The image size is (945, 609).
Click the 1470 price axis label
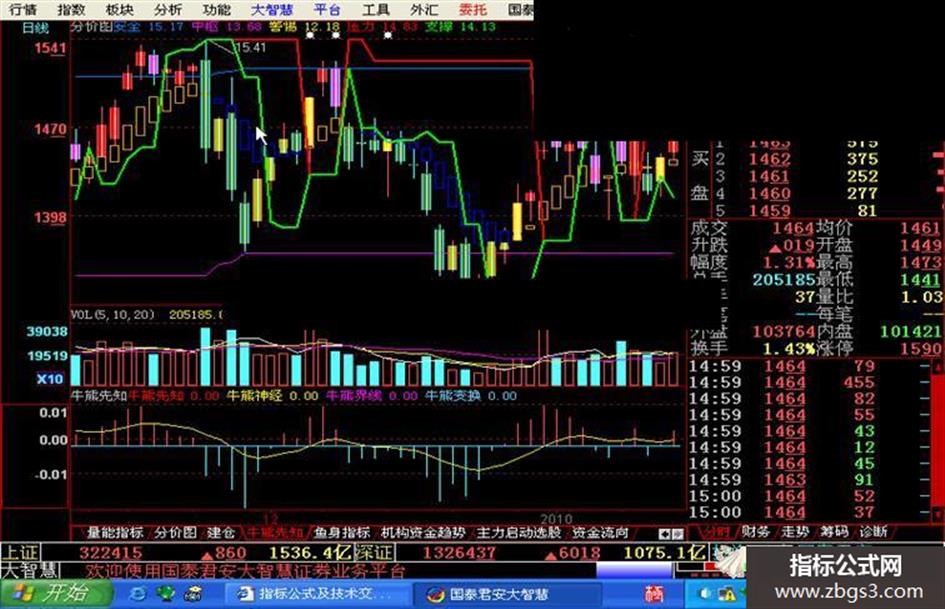50,129
